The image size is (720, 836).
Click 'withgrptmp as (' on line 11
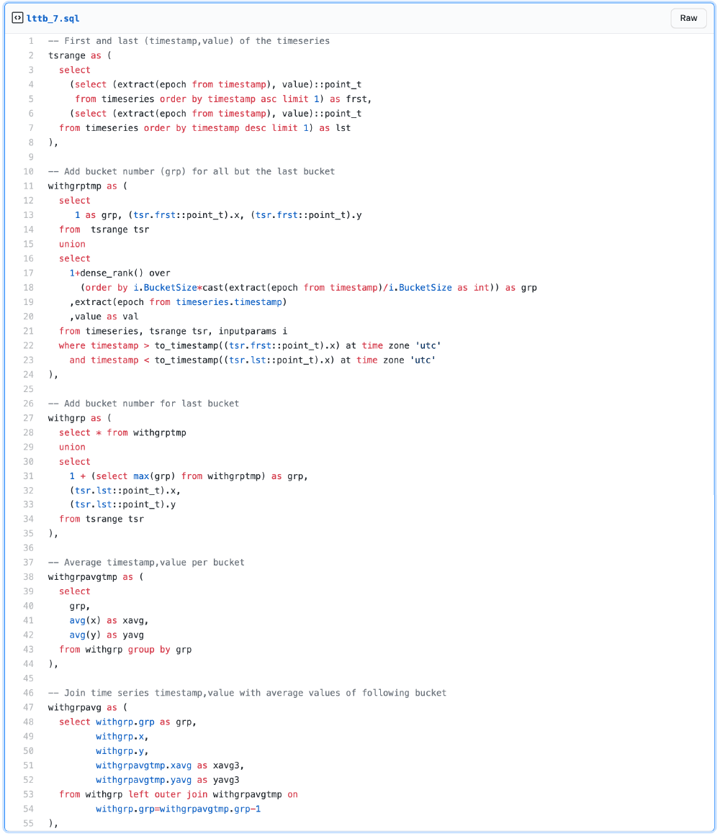point(87,186)
